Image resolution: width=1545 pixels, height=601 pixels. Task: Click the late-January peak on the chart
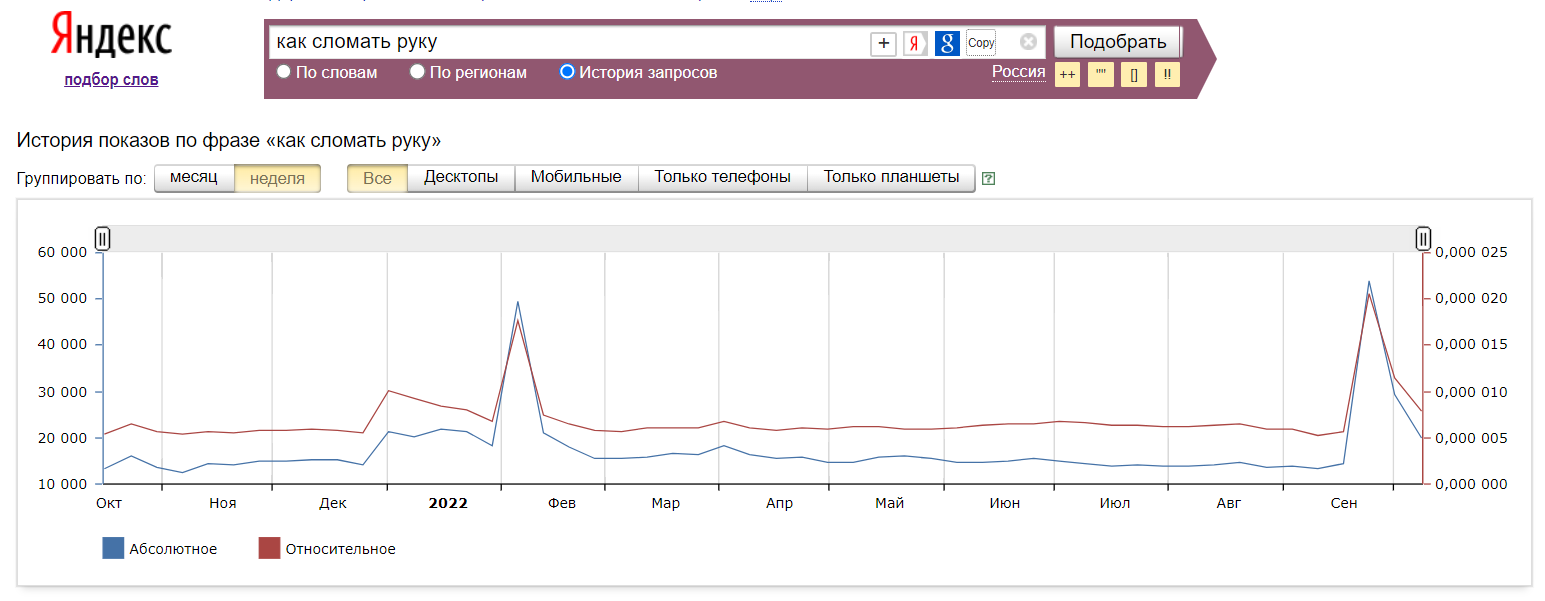click(x=517, y=301)
